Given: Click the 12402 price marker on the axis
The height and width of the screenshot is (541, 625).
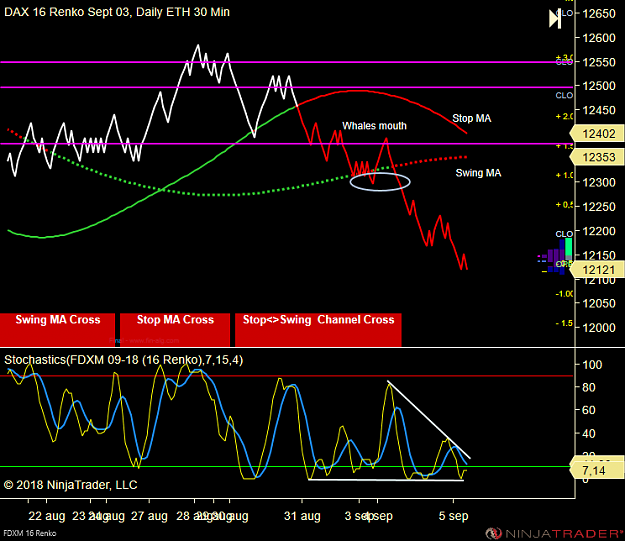Looking at the screenshot, I should [597, 134].
